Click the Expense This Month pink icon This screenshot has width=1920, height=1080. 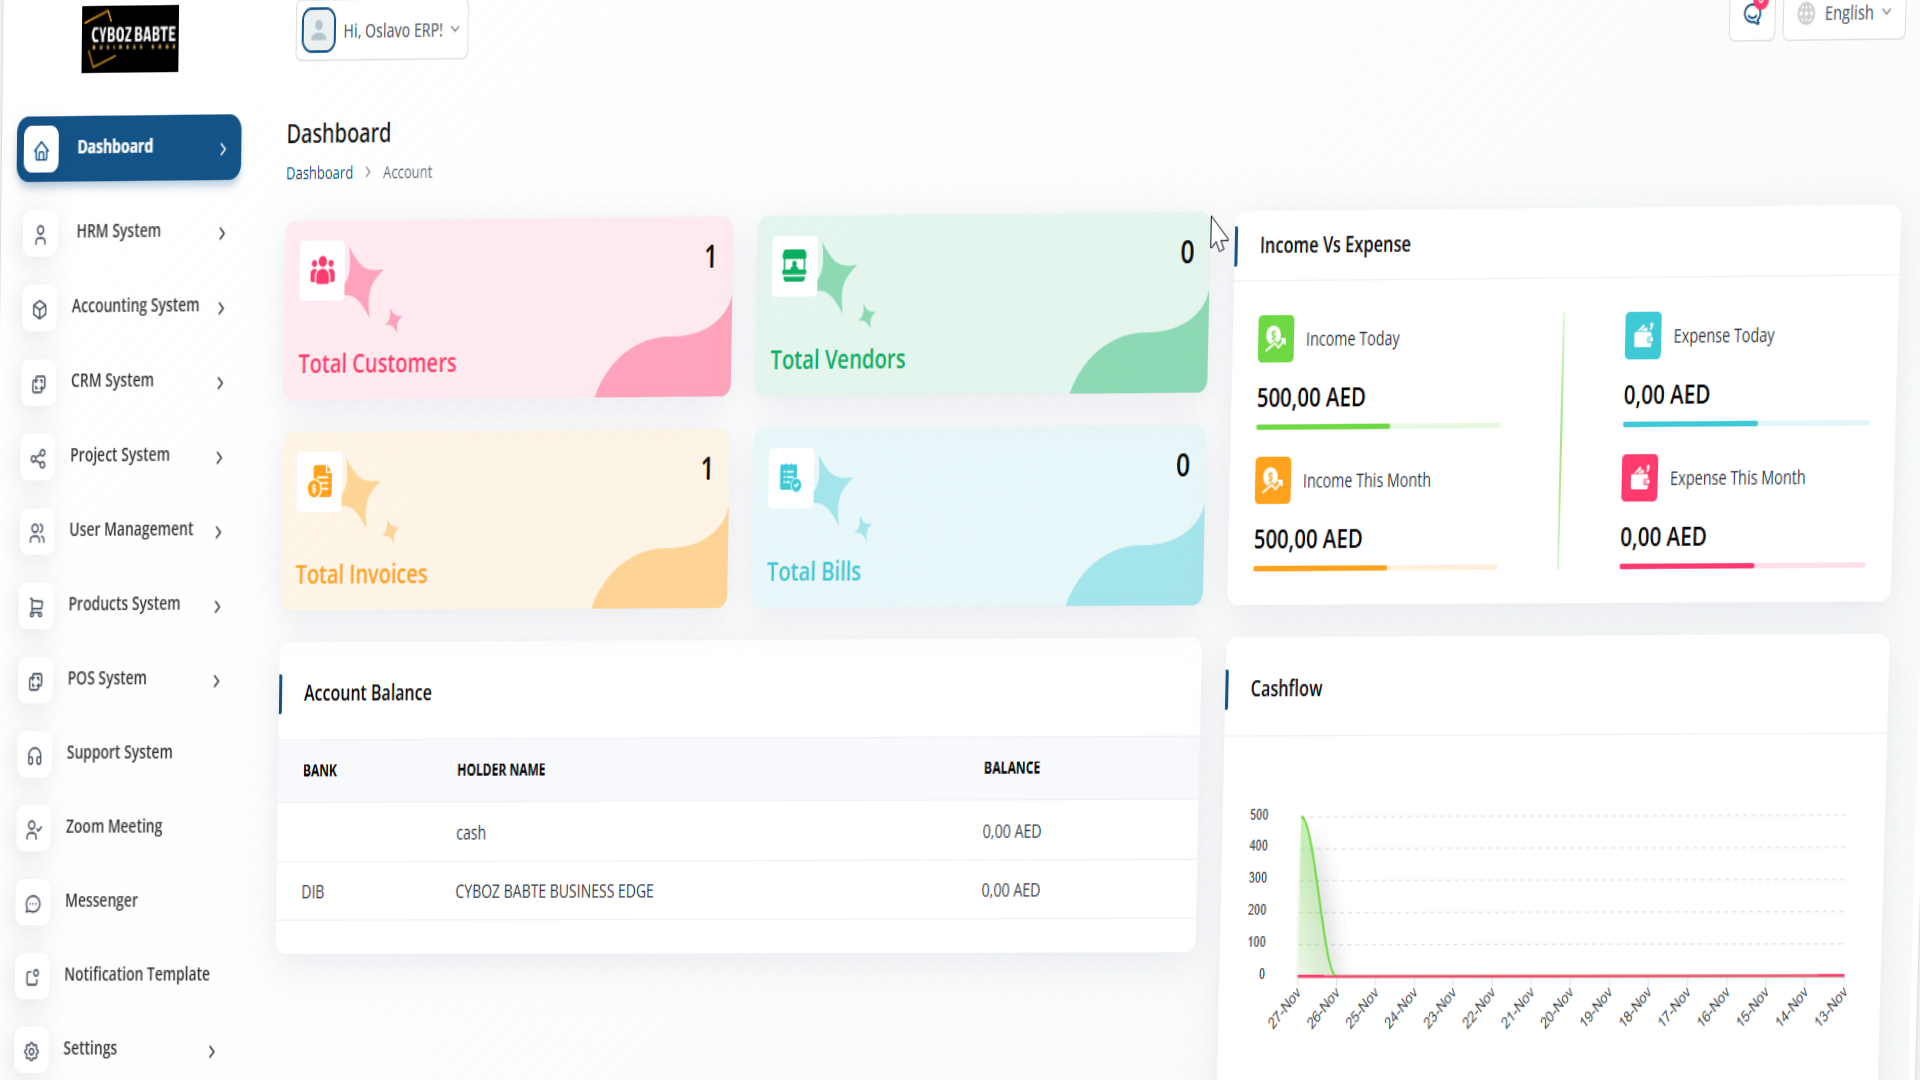pos(1639,478)
